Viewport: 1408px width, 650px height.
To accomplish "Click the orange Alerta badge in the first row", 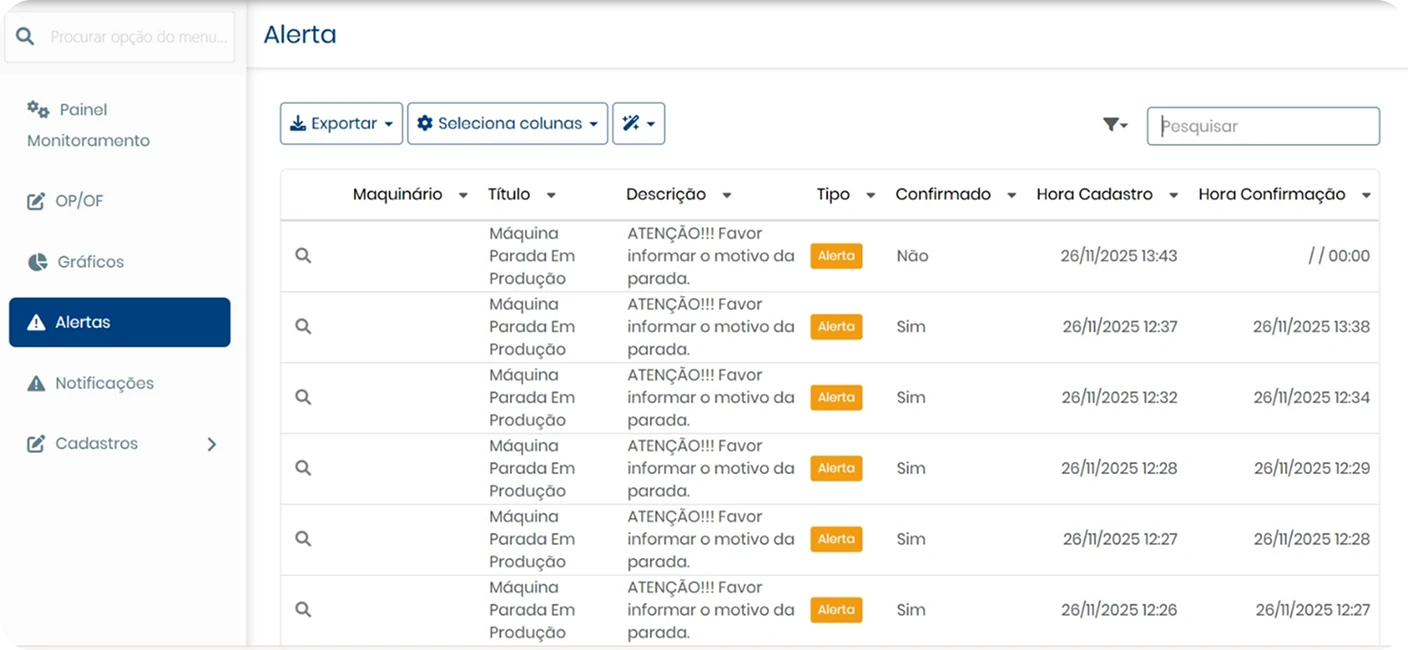I will (x=836, y=256).
